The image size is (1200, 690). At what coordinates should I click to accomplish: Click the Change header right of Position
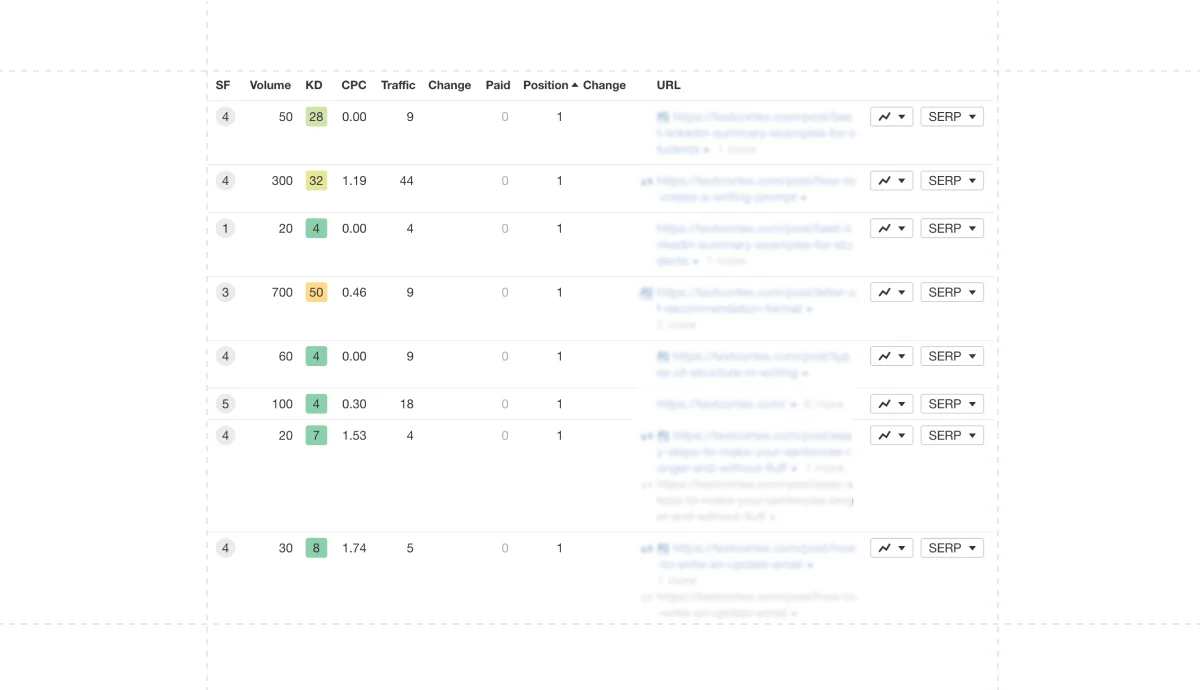[605, 86]
